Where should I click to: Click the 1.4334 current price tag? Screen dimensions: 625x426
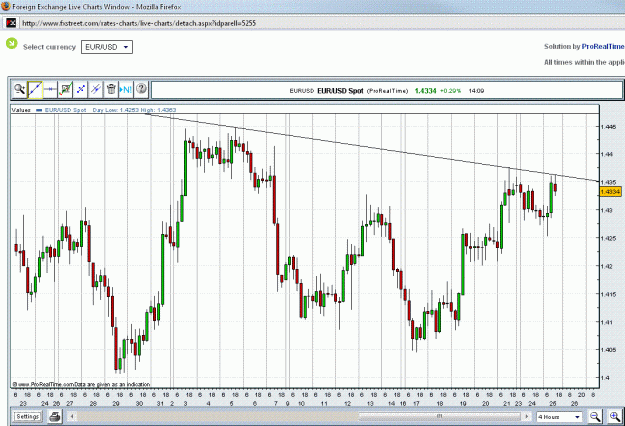coord(610,192)
